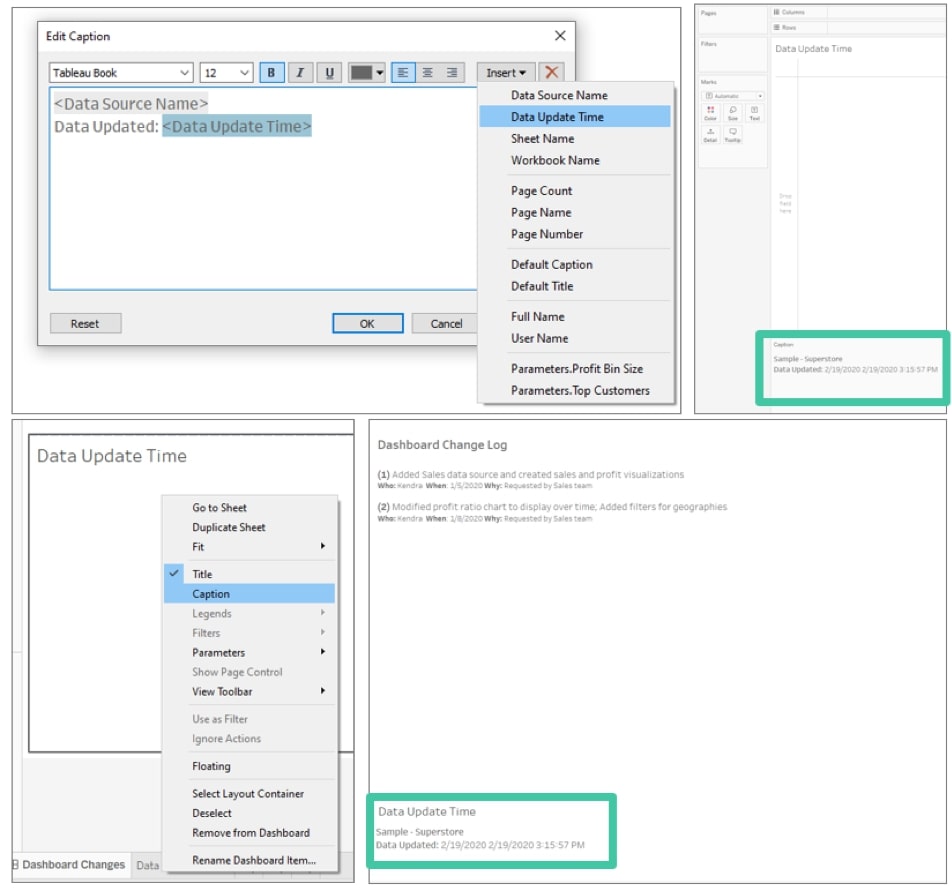
Task: Click the Text button on Marks card
Action: tap(755, 113)
